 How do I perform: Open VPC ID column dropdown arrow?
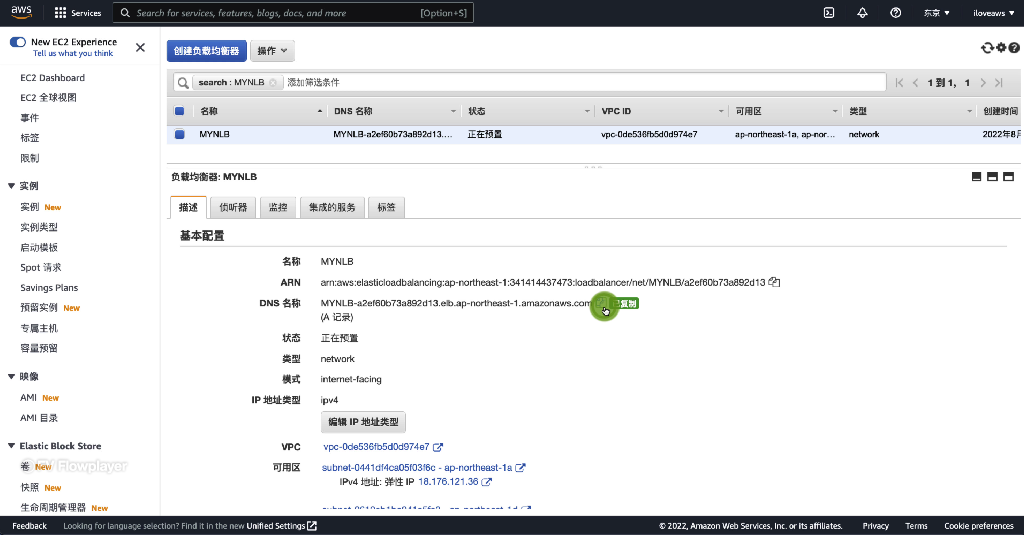tap(721, 111)
